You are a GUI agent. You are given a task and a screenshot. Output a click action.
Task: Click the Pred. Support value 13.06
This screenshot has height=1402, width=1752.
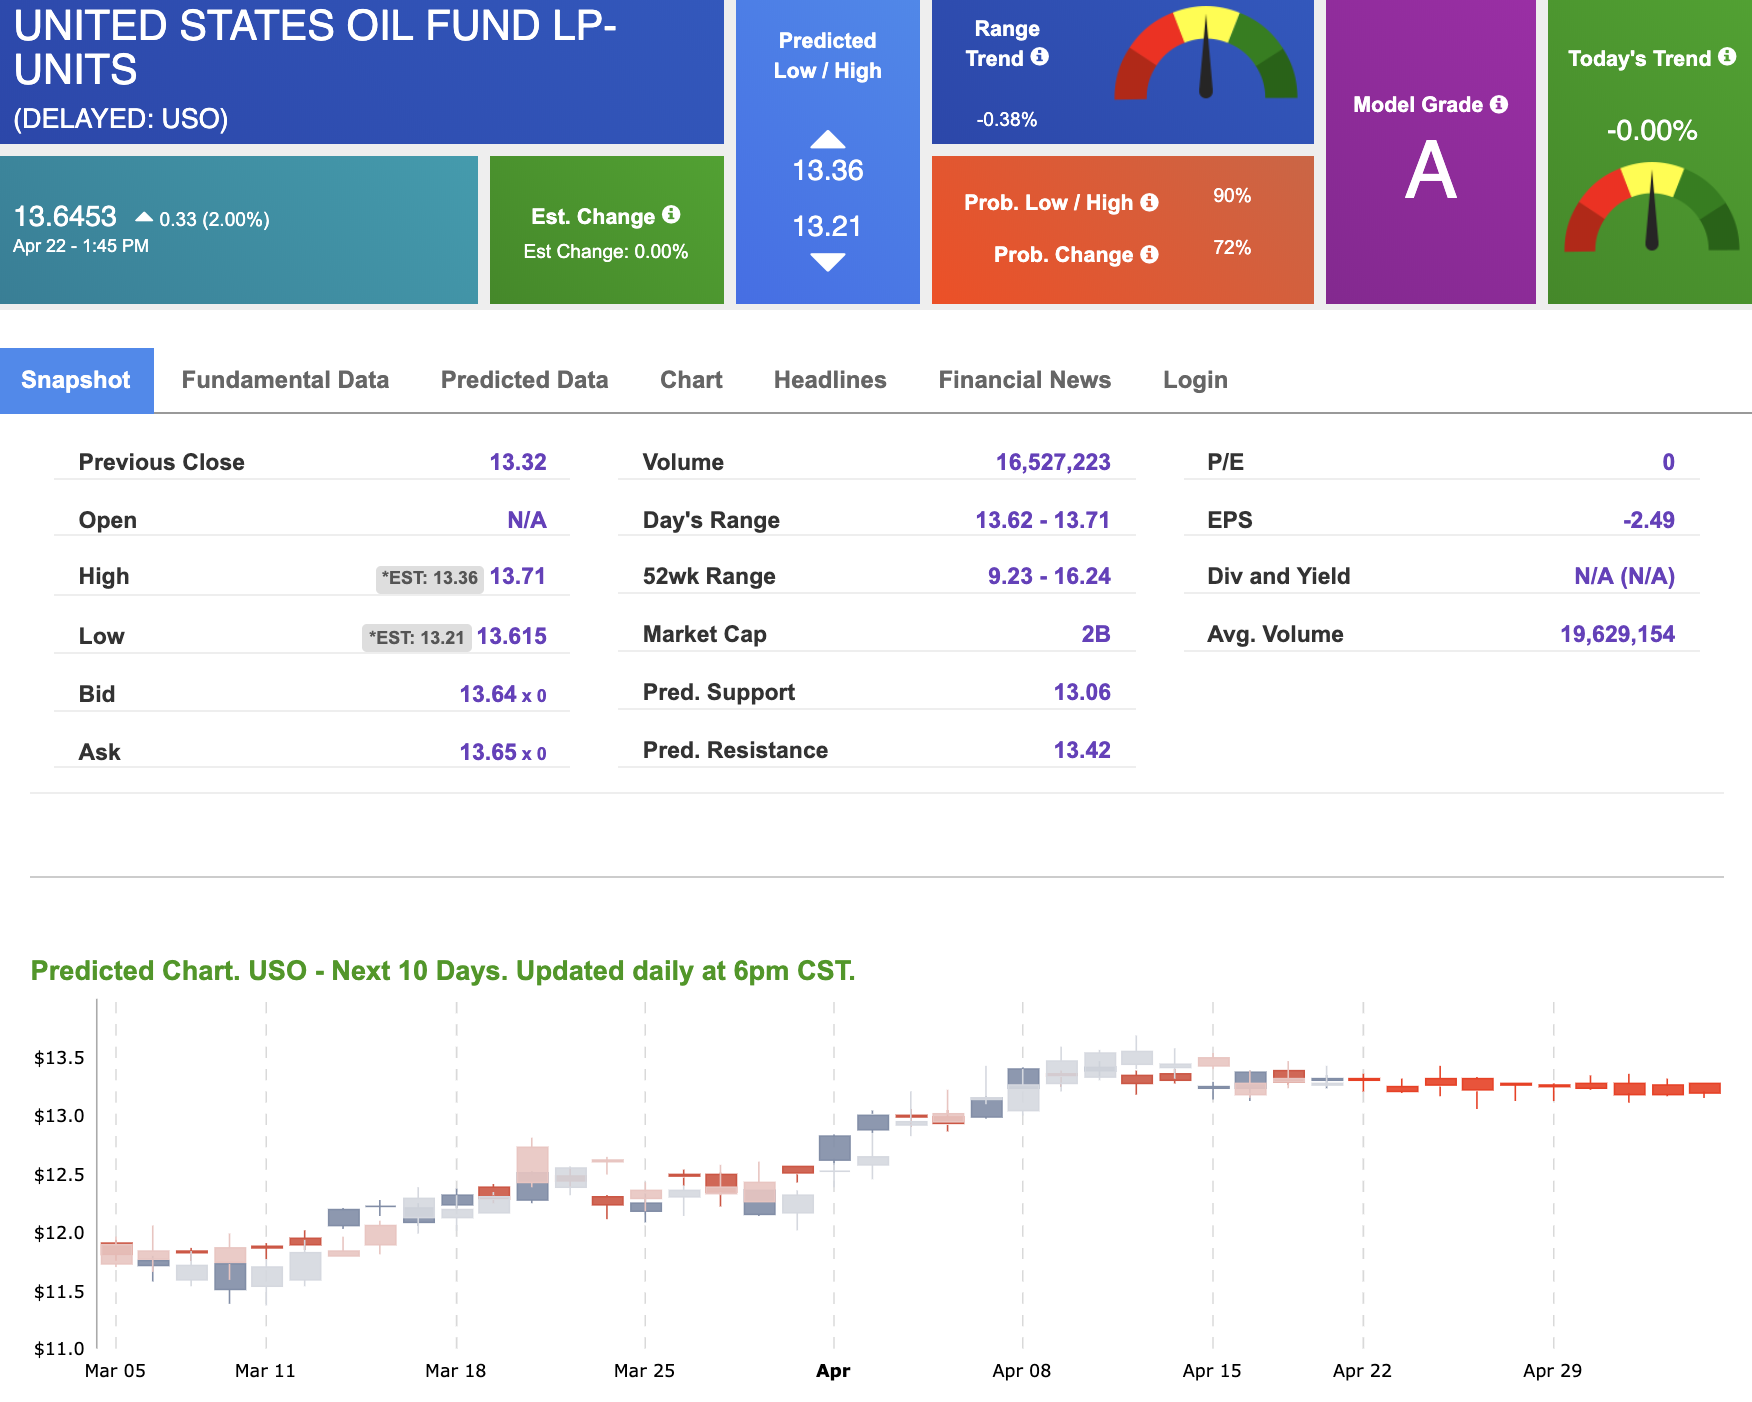coord(1082,692)
